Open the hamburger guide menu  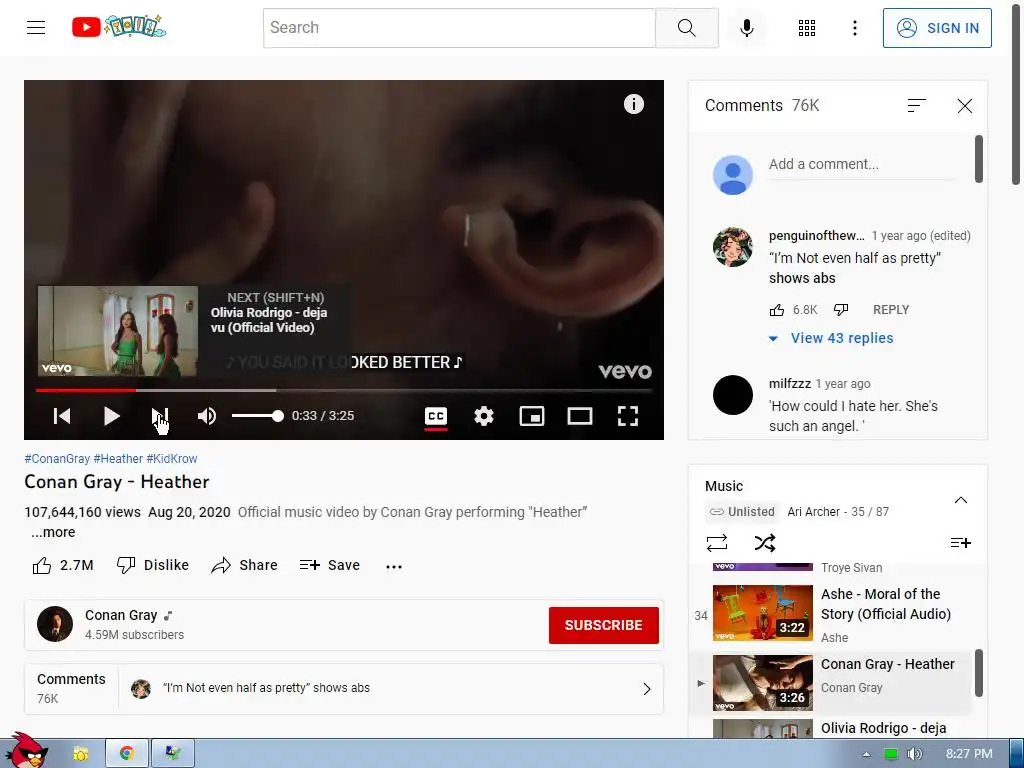click(x=36, y=27)
